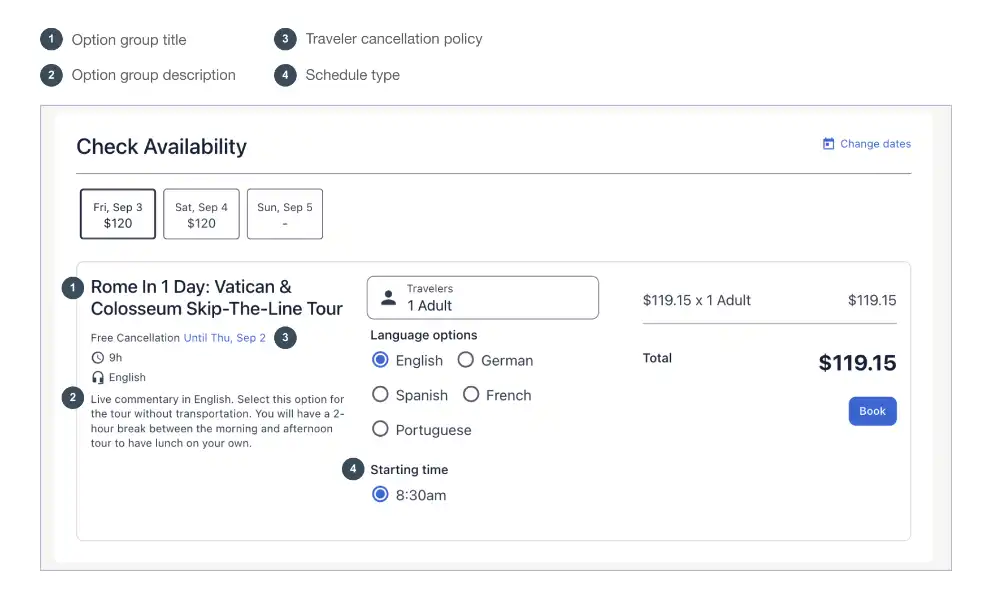The height and width of the screenshot is (589, 991).
Task: Select the Fri, Sep 3 date tab
Action: pyautogui.click(x=118, y=214)
